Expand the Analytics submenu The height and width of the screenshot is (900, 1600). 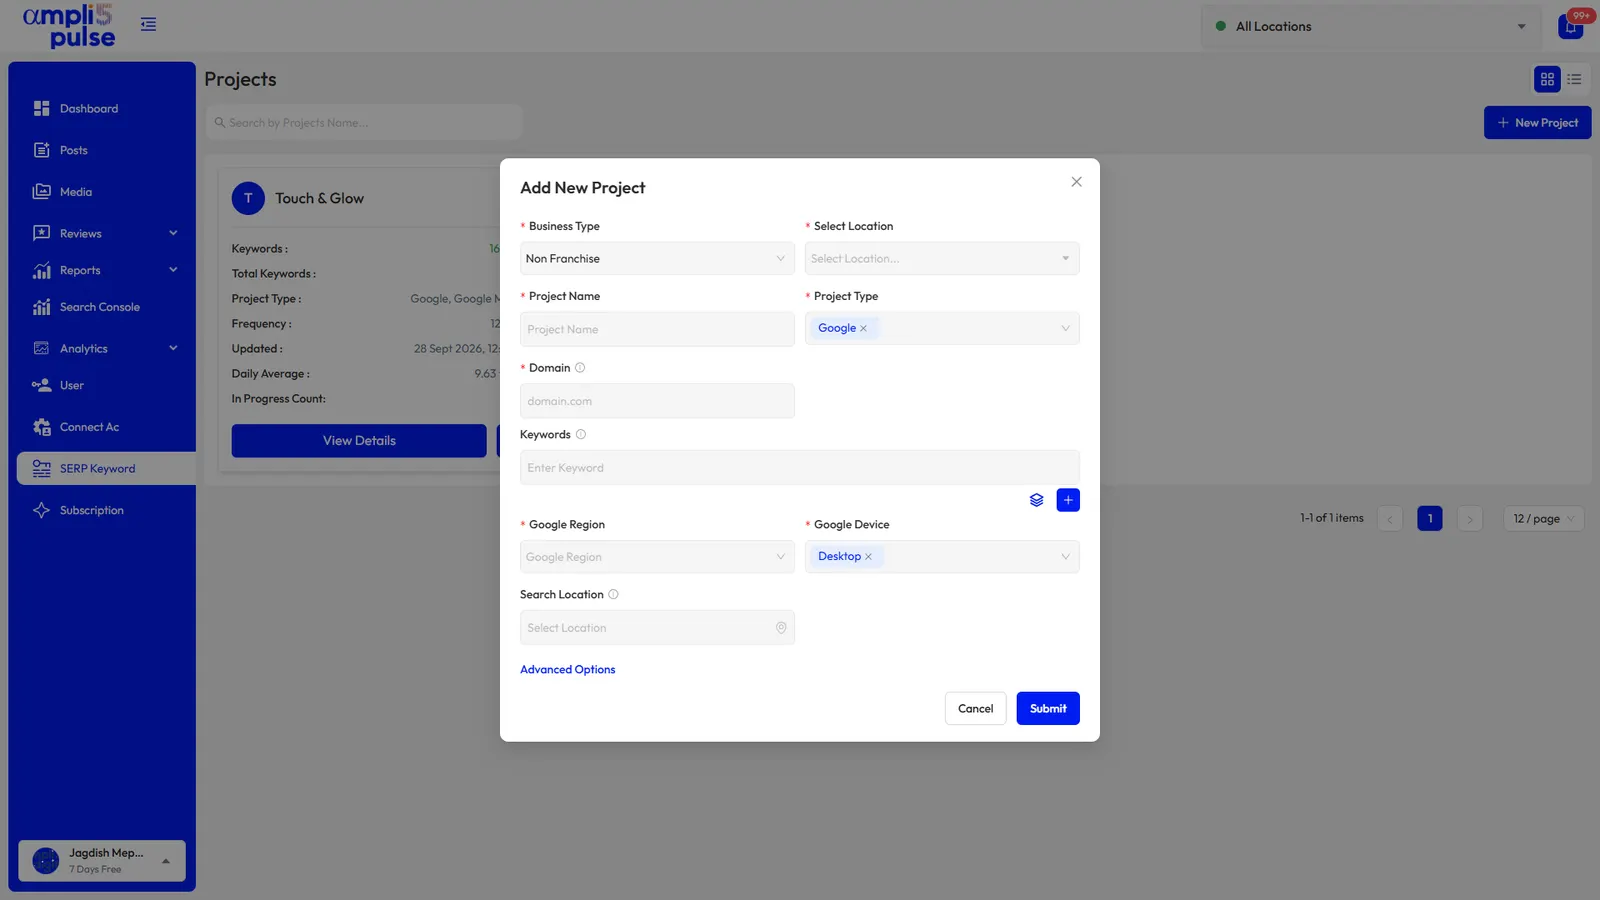(x=173, y=348)
